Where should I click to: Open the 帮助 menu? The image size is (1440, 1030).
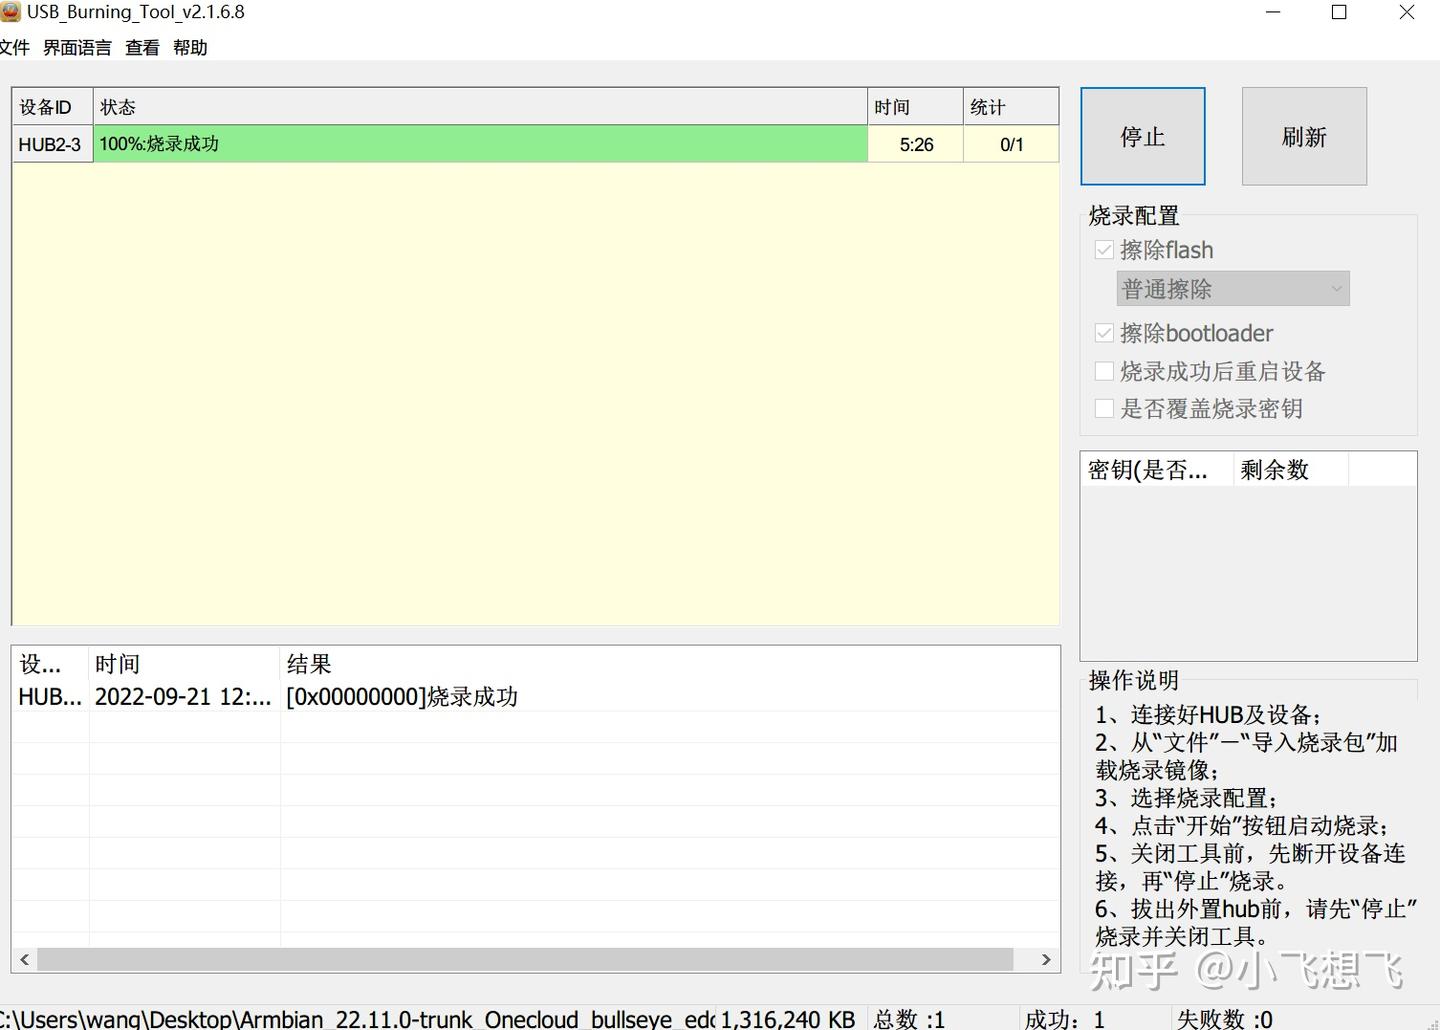[x=190, y=47]
